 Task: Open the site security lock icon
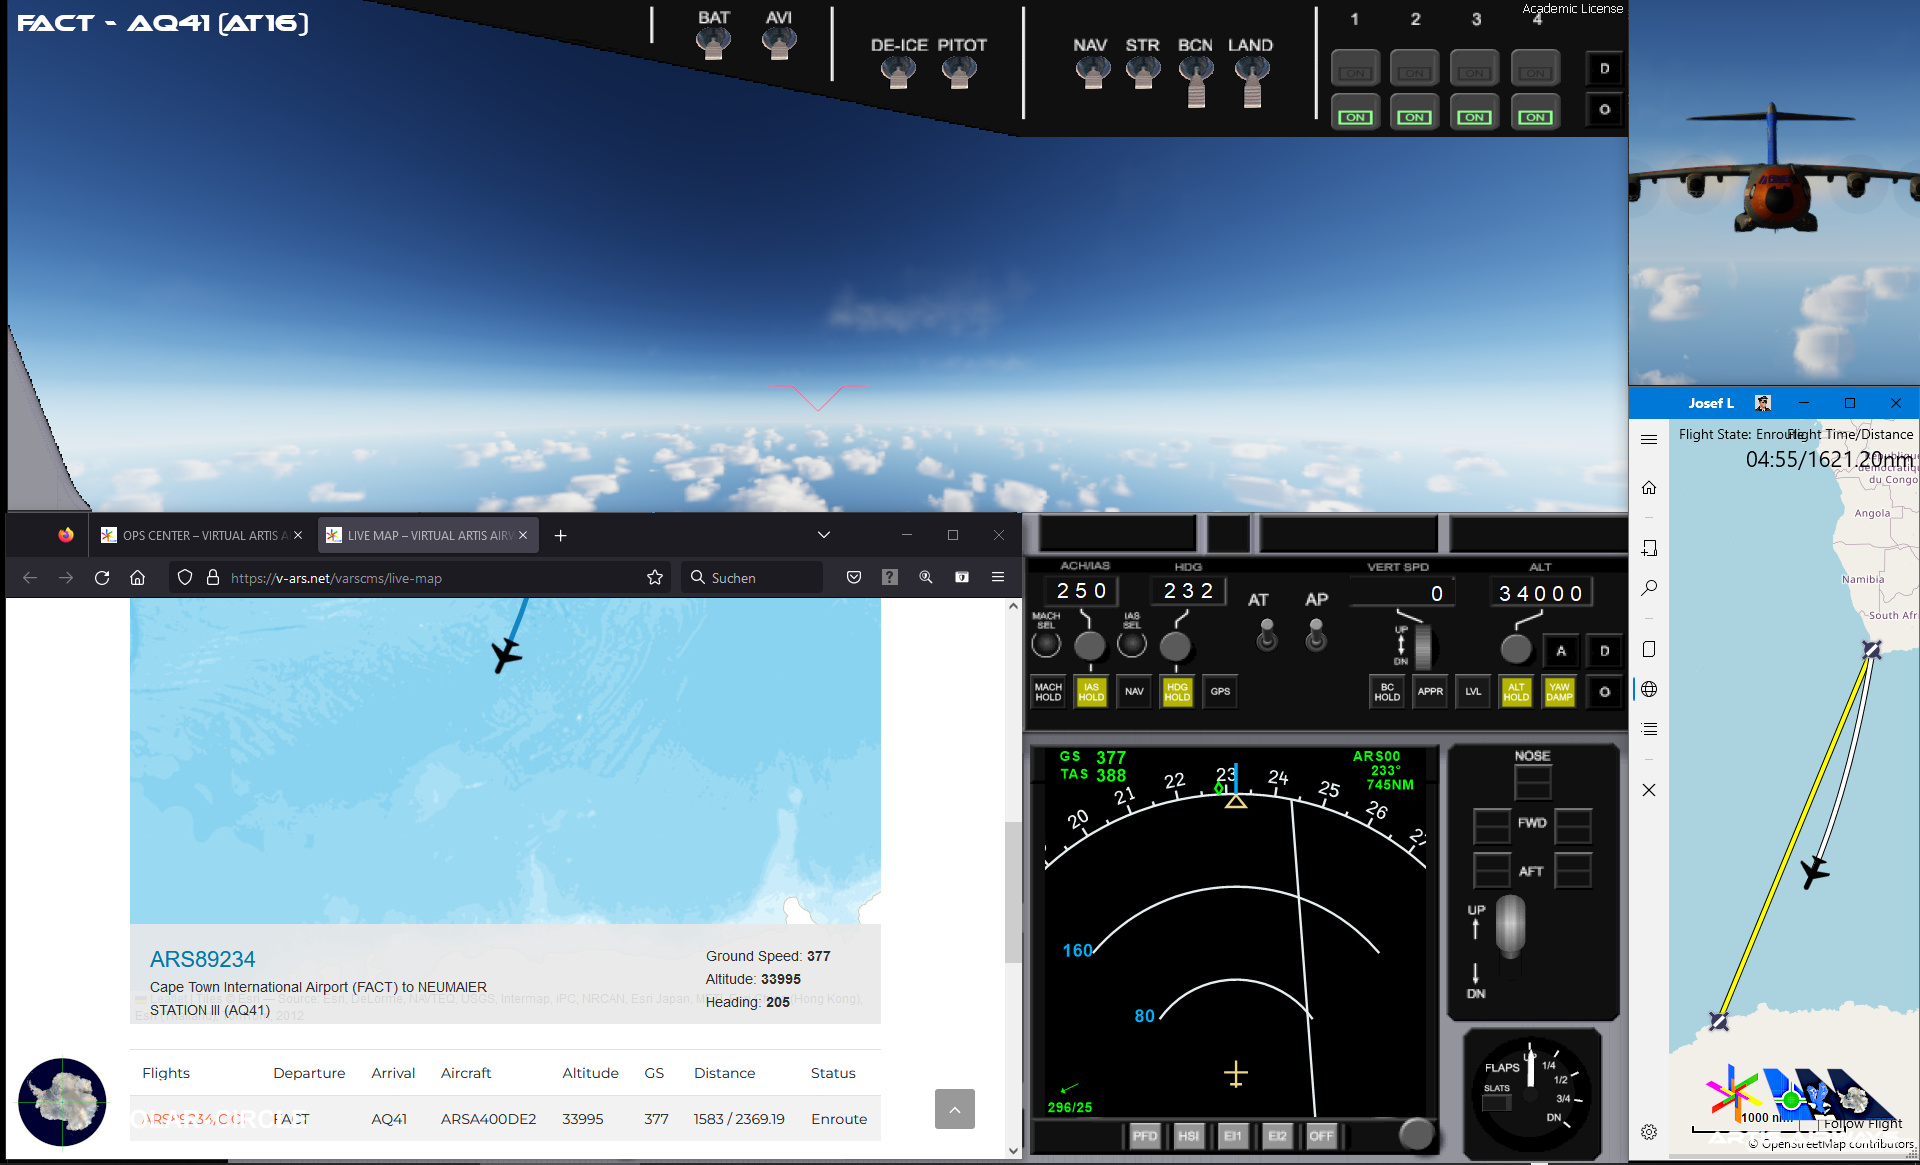click(213, 577)
